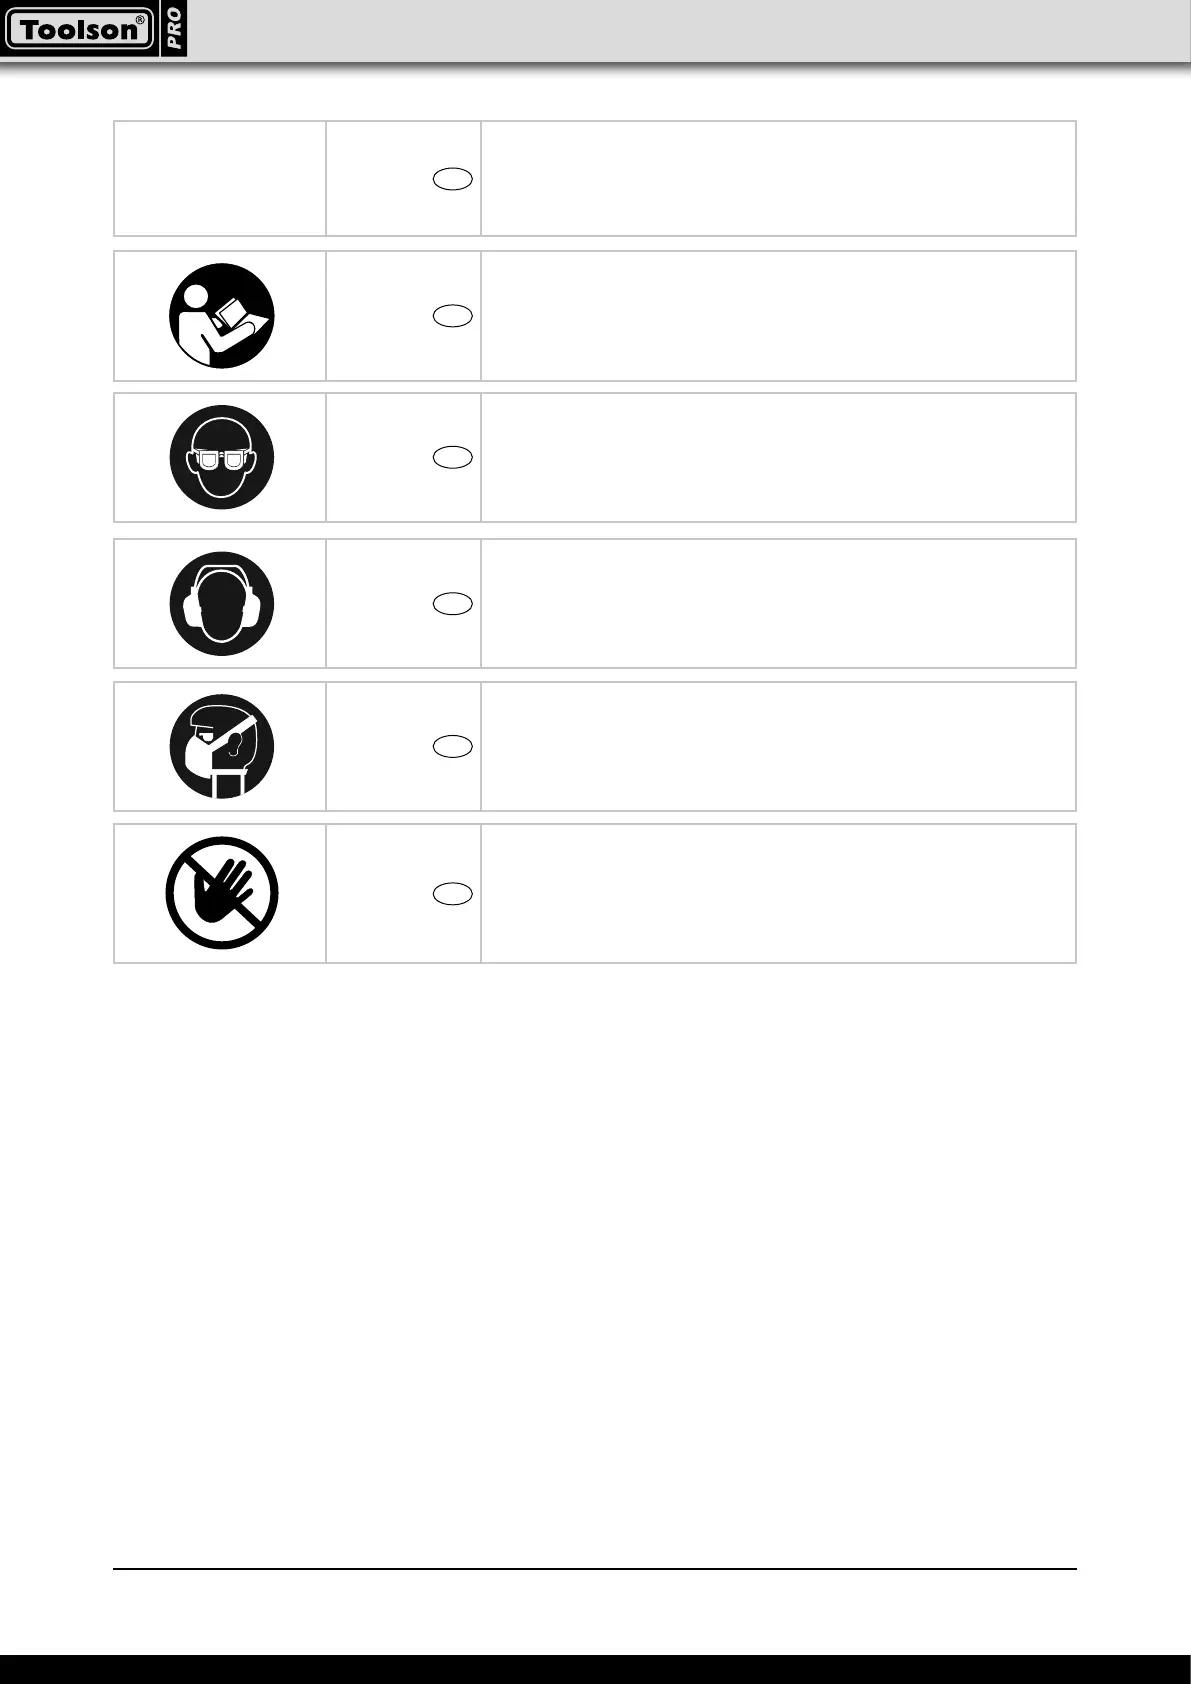Click the Toolson logo
The height and width of the screenshot is (1684, 1191).
point(78,29)
